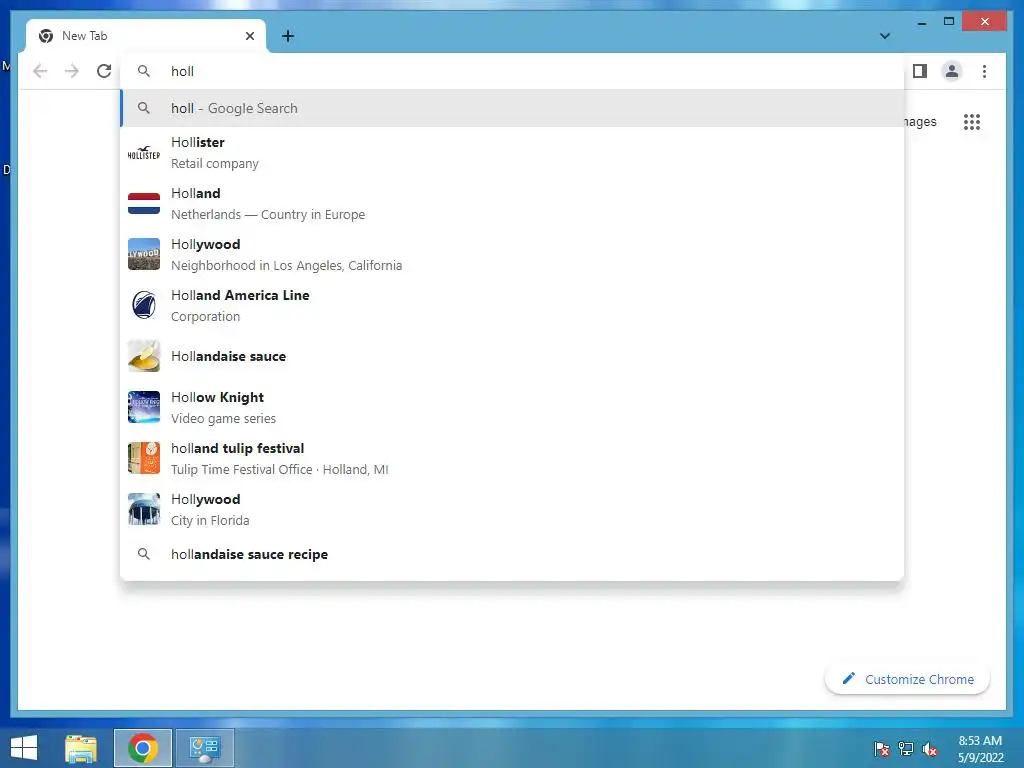
Task: Click the Hollandaise sauce picture thumbnail
Action: click(x=144, y=356)
